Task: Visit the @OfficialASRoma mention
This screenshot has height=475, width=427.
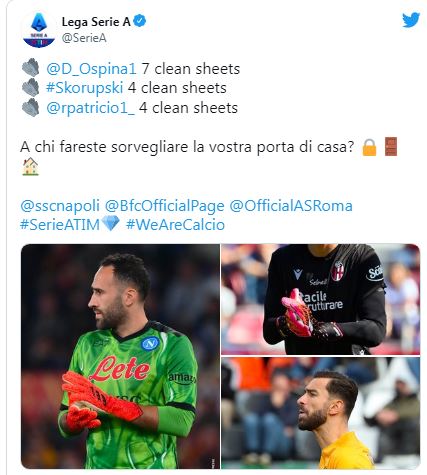Action: pyautogui.click(x=291, y=206)
